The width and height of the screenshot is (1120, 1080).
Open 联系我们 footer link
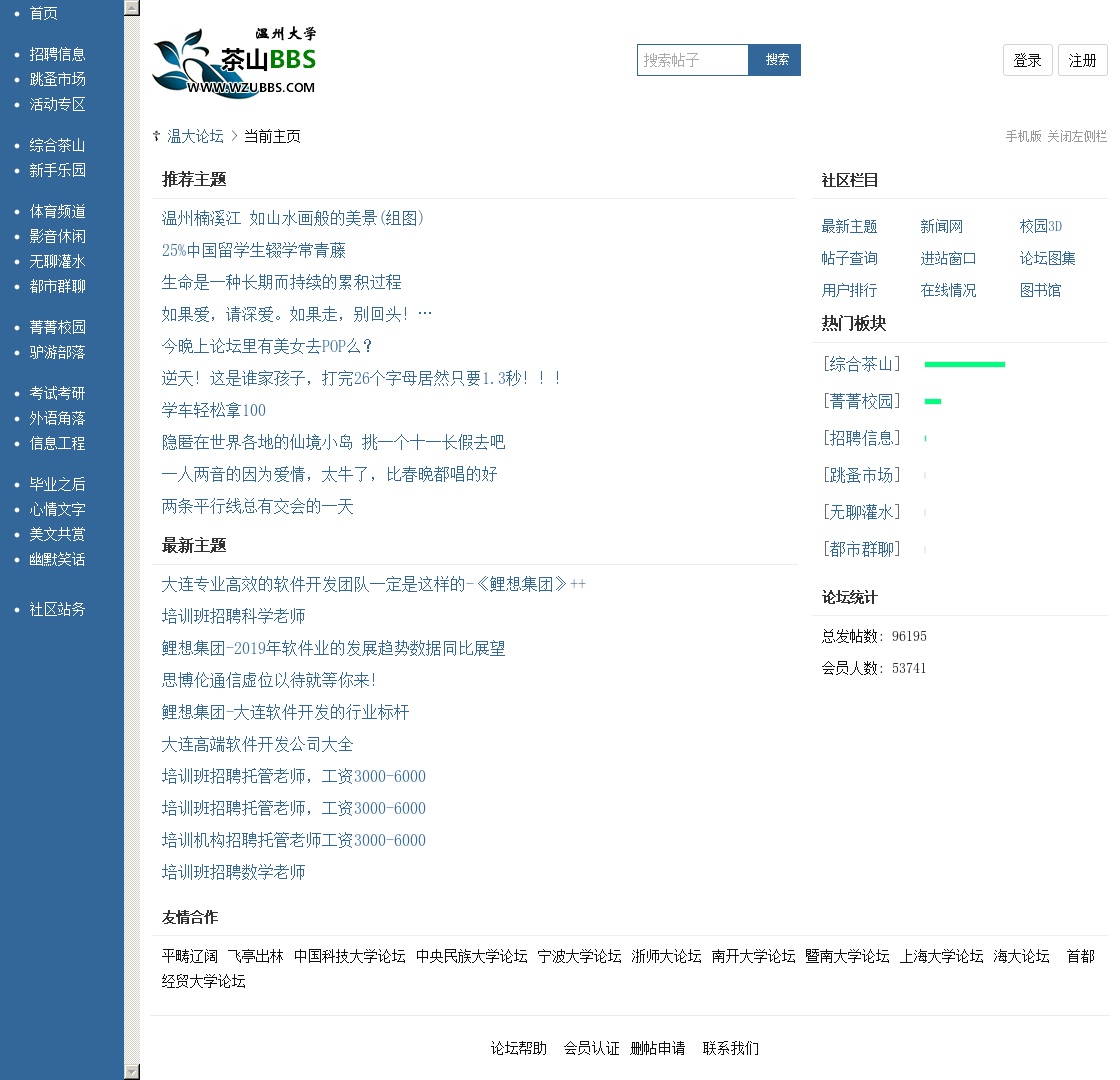tap(731, 1049)
